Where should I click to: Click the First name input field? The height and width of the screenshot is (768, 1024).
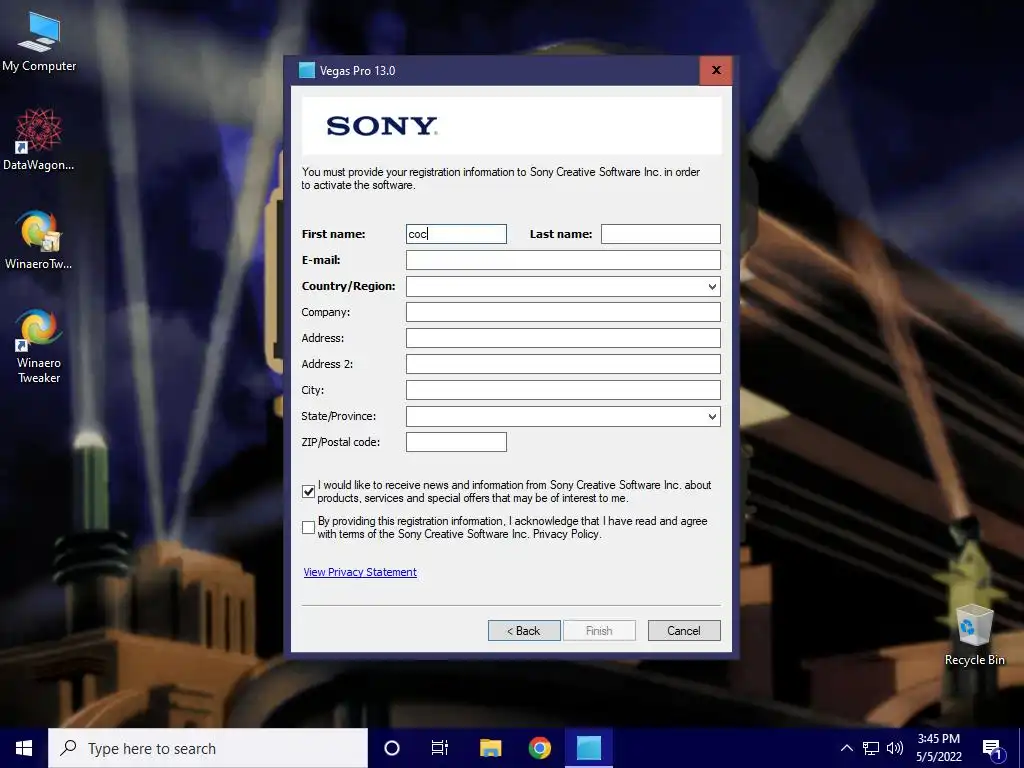(456, 234)
